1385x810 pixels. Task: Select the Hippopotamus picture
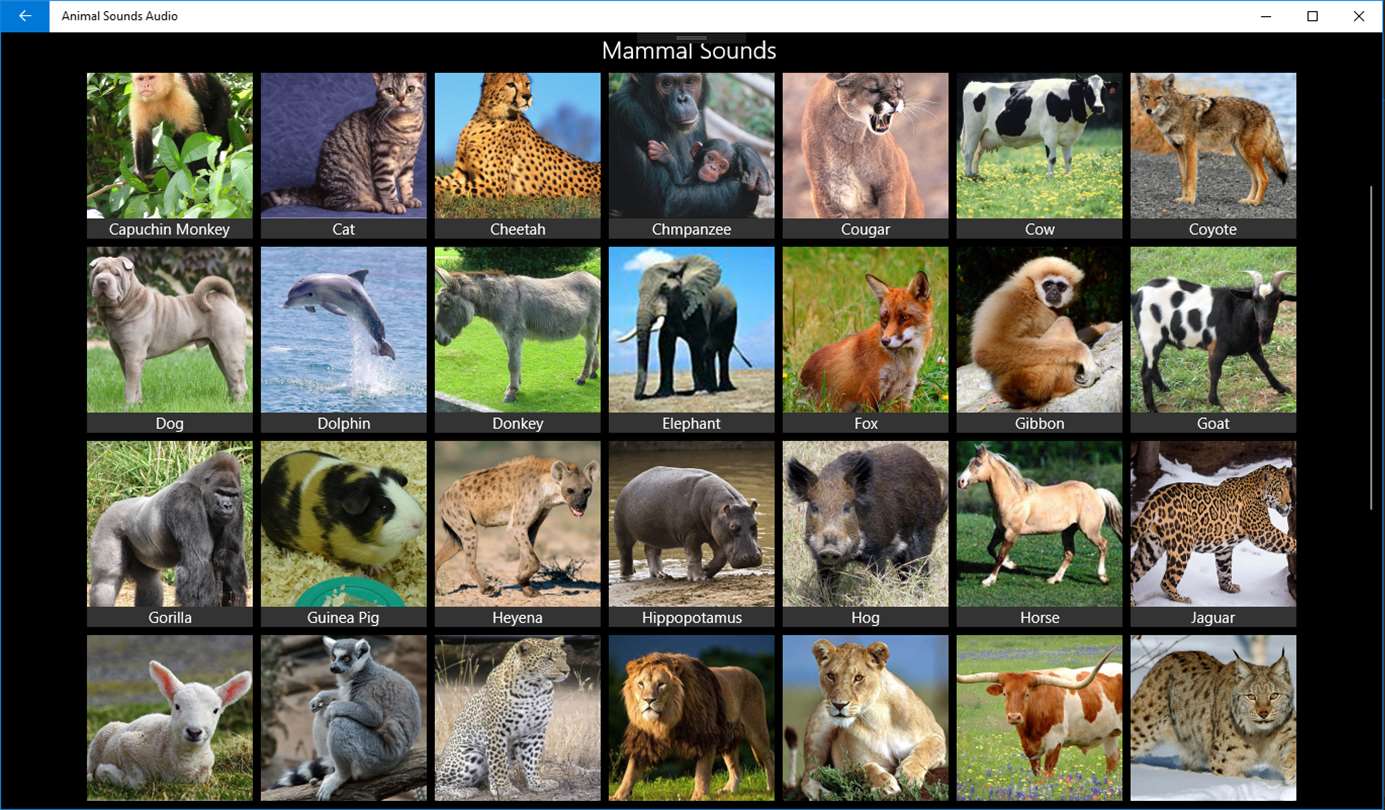coord(692,534)
